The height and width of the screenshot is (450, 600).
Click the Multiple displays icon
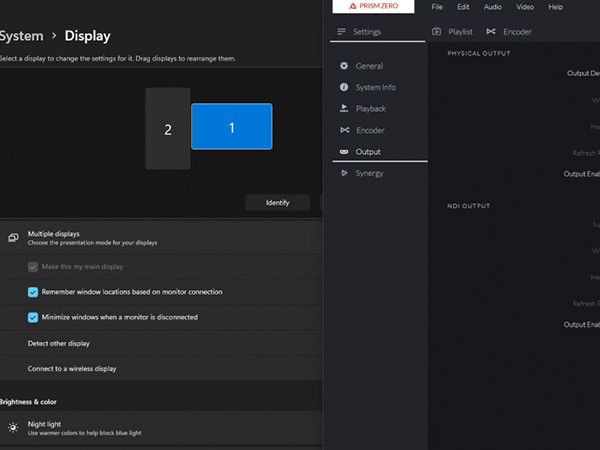(13, 238)
